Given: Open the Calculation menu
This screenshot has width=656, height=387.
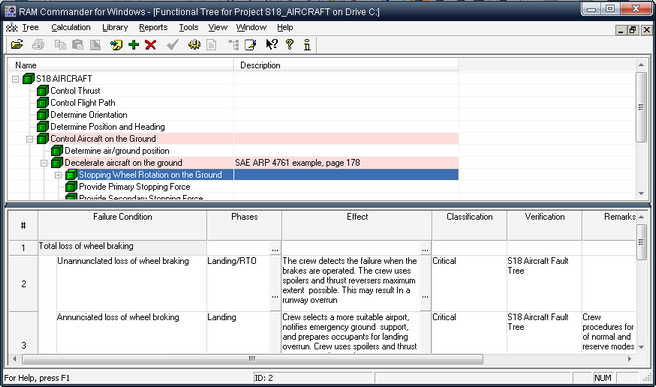Looking at the screenshot, I should tap(71, 28).
